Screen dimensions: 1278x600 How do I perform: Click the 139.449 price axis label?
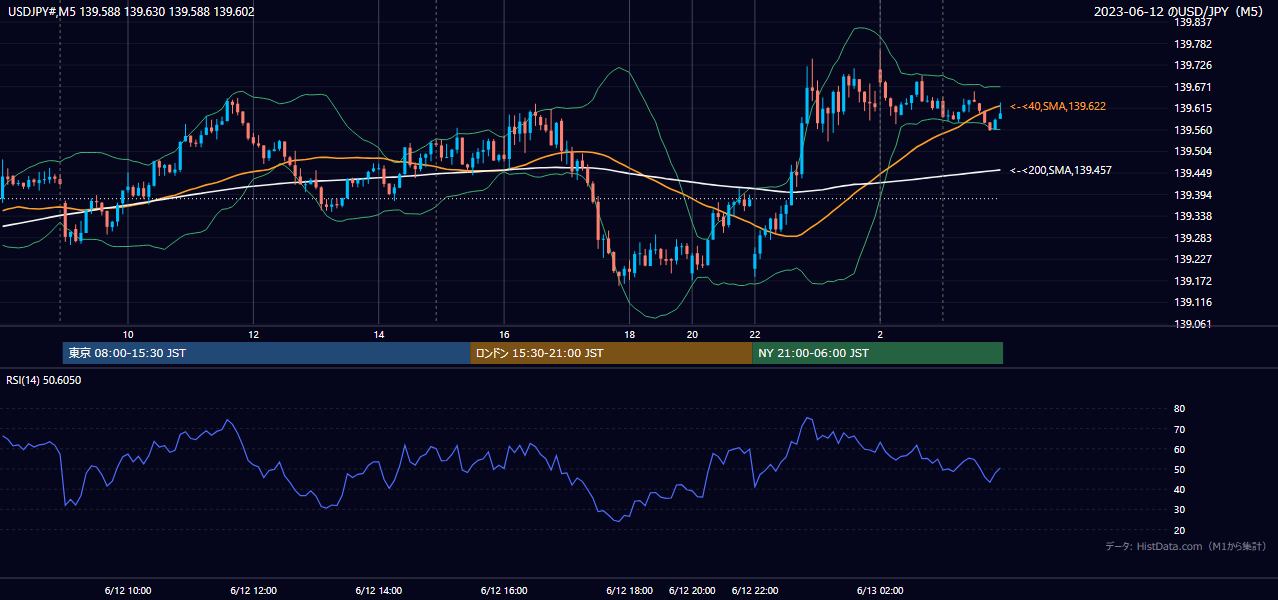tap(1193, 173)
